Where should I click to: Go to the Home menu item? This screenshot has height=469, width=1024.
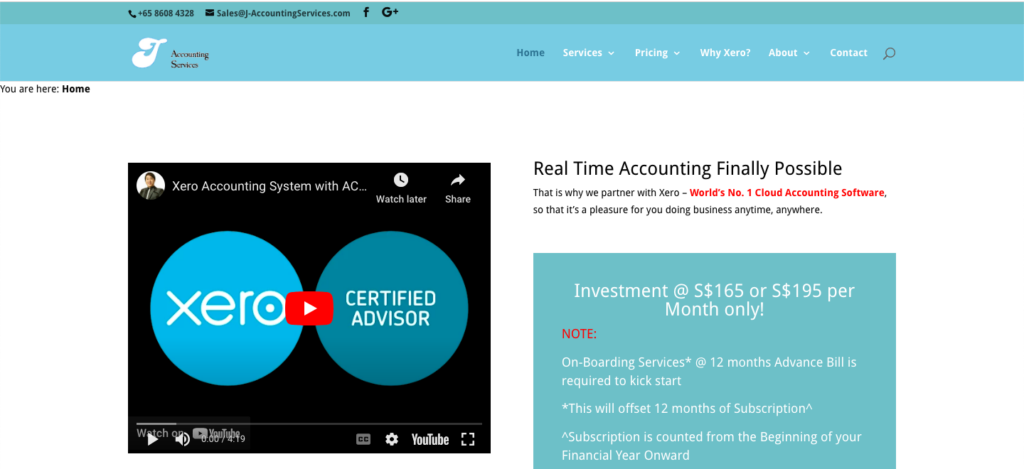click(x=530, y=53)
